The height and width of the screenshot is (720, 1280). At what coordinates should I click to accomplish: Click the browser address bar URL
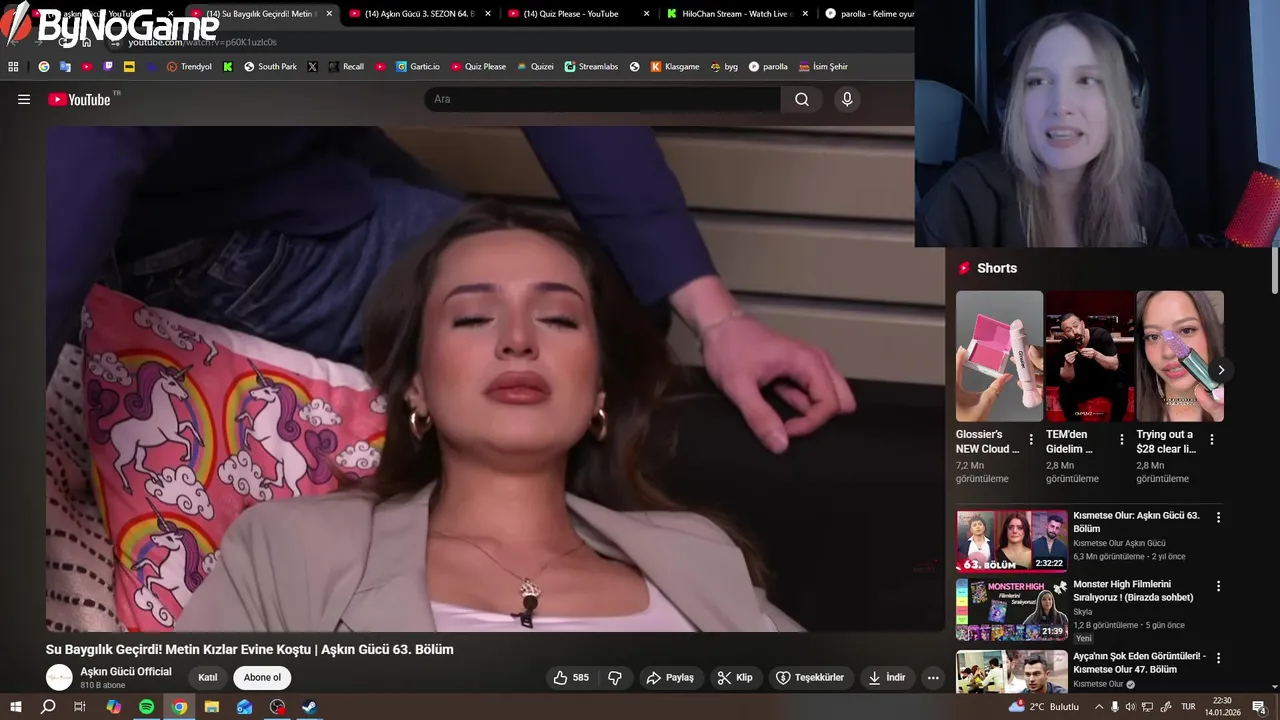202,42
